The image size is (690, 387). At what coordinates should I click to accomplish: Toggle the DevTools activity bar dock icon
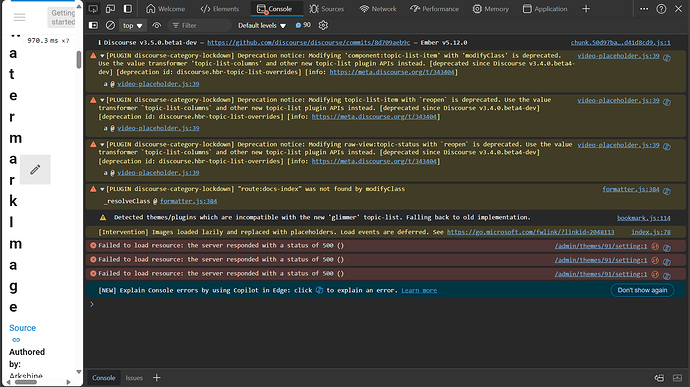point(128,9)
